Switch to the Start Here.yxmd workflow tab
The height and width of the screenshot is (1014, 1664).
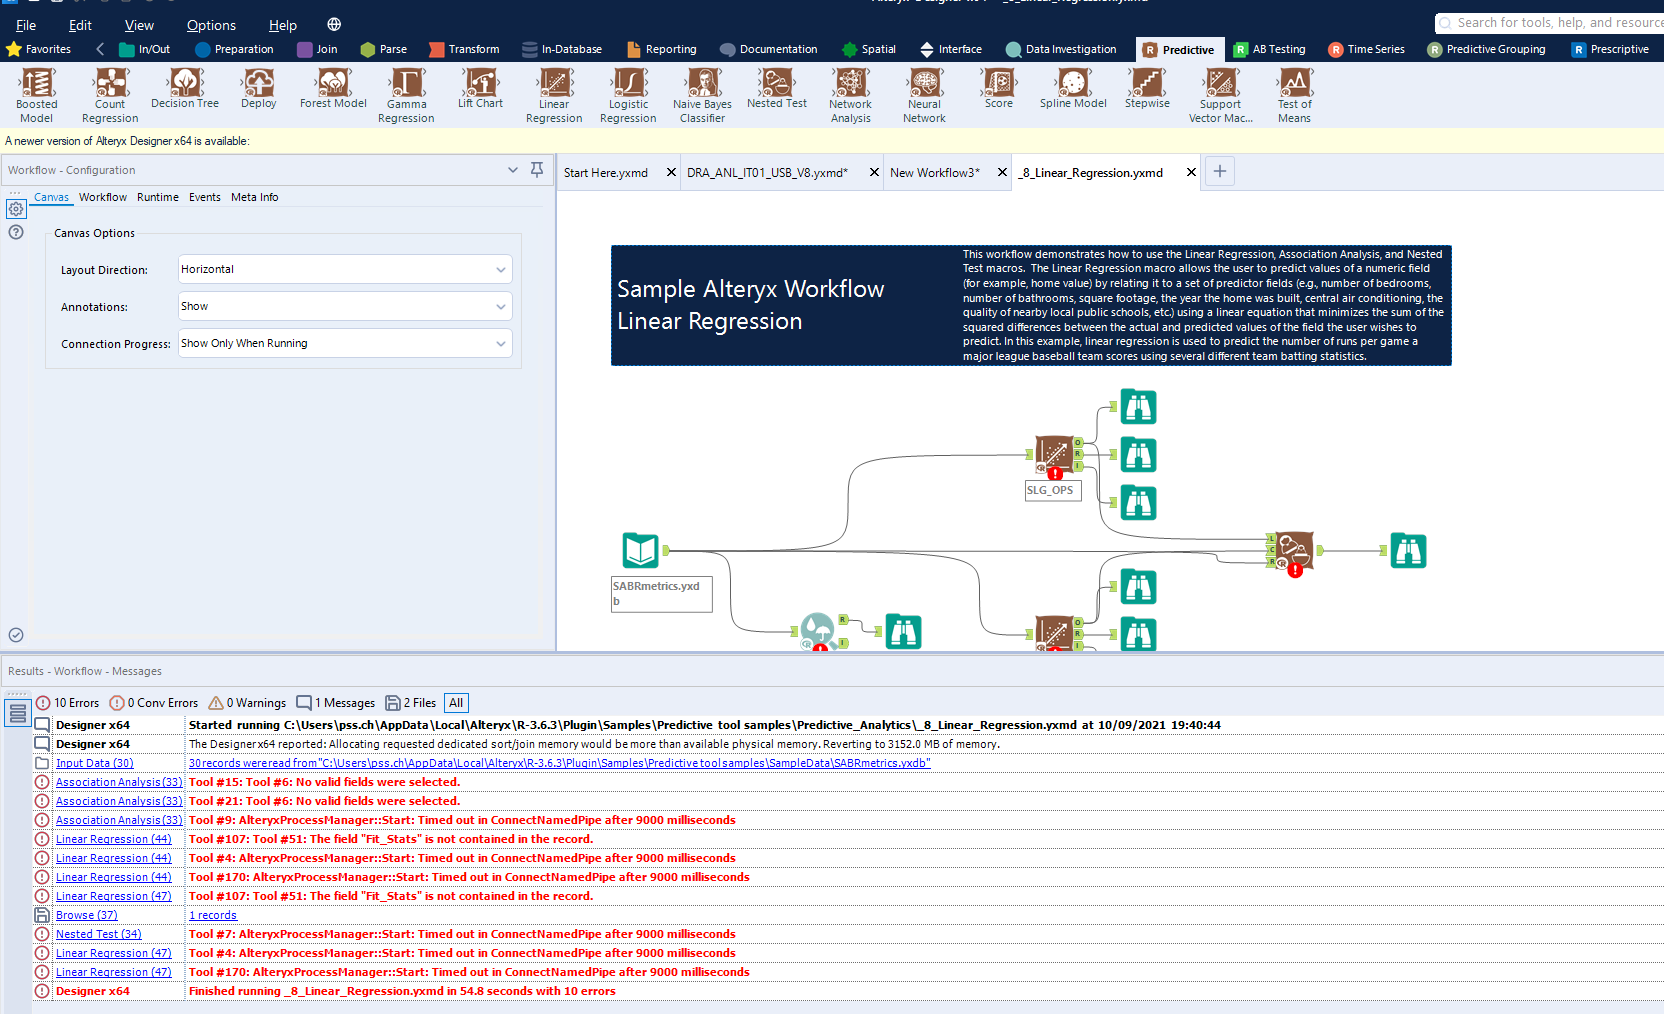click(605, 172)
